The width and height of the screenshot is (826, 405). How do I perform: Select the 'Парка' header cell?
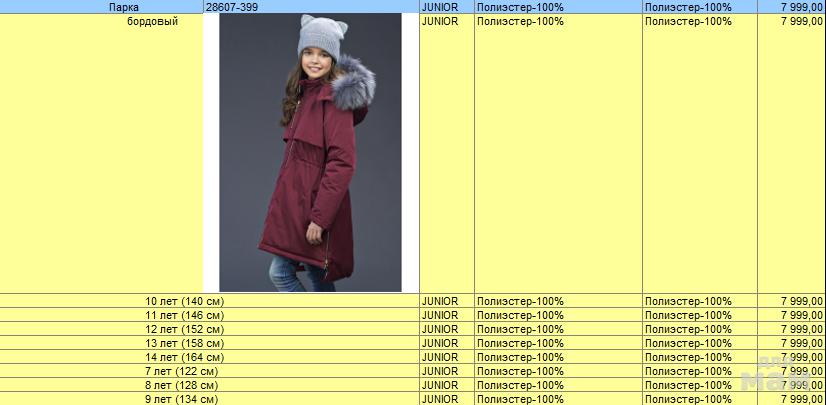point(124,7)
